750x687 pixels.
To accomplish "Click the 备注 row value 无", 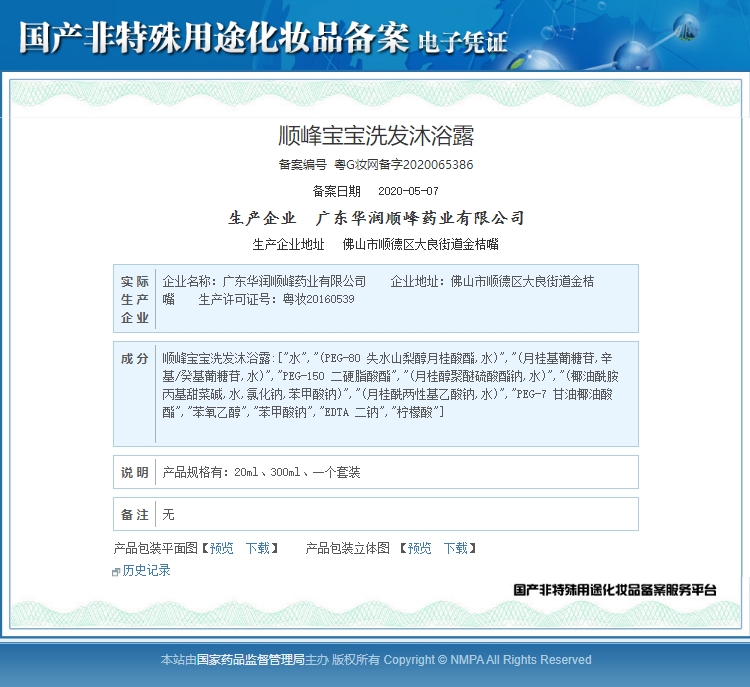I will [x=168, y=514].
